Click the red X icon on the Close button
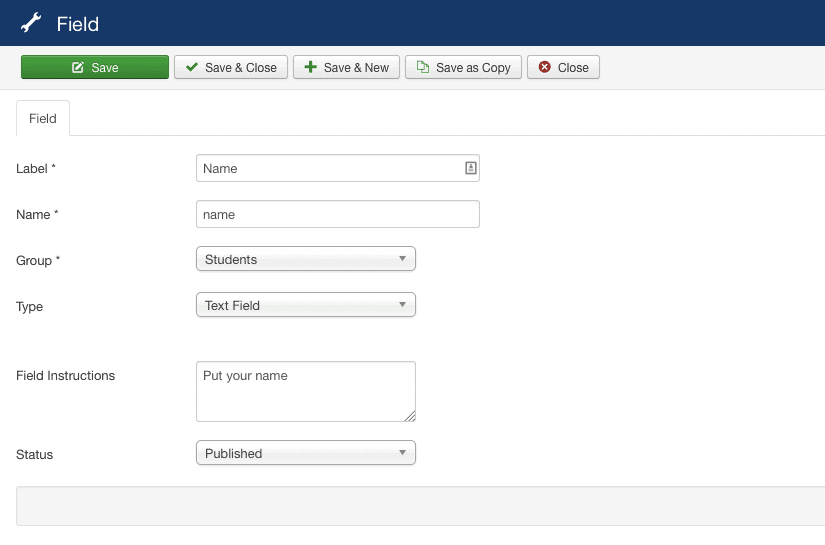This screenshot has width=825, height=545. [544, 68]
